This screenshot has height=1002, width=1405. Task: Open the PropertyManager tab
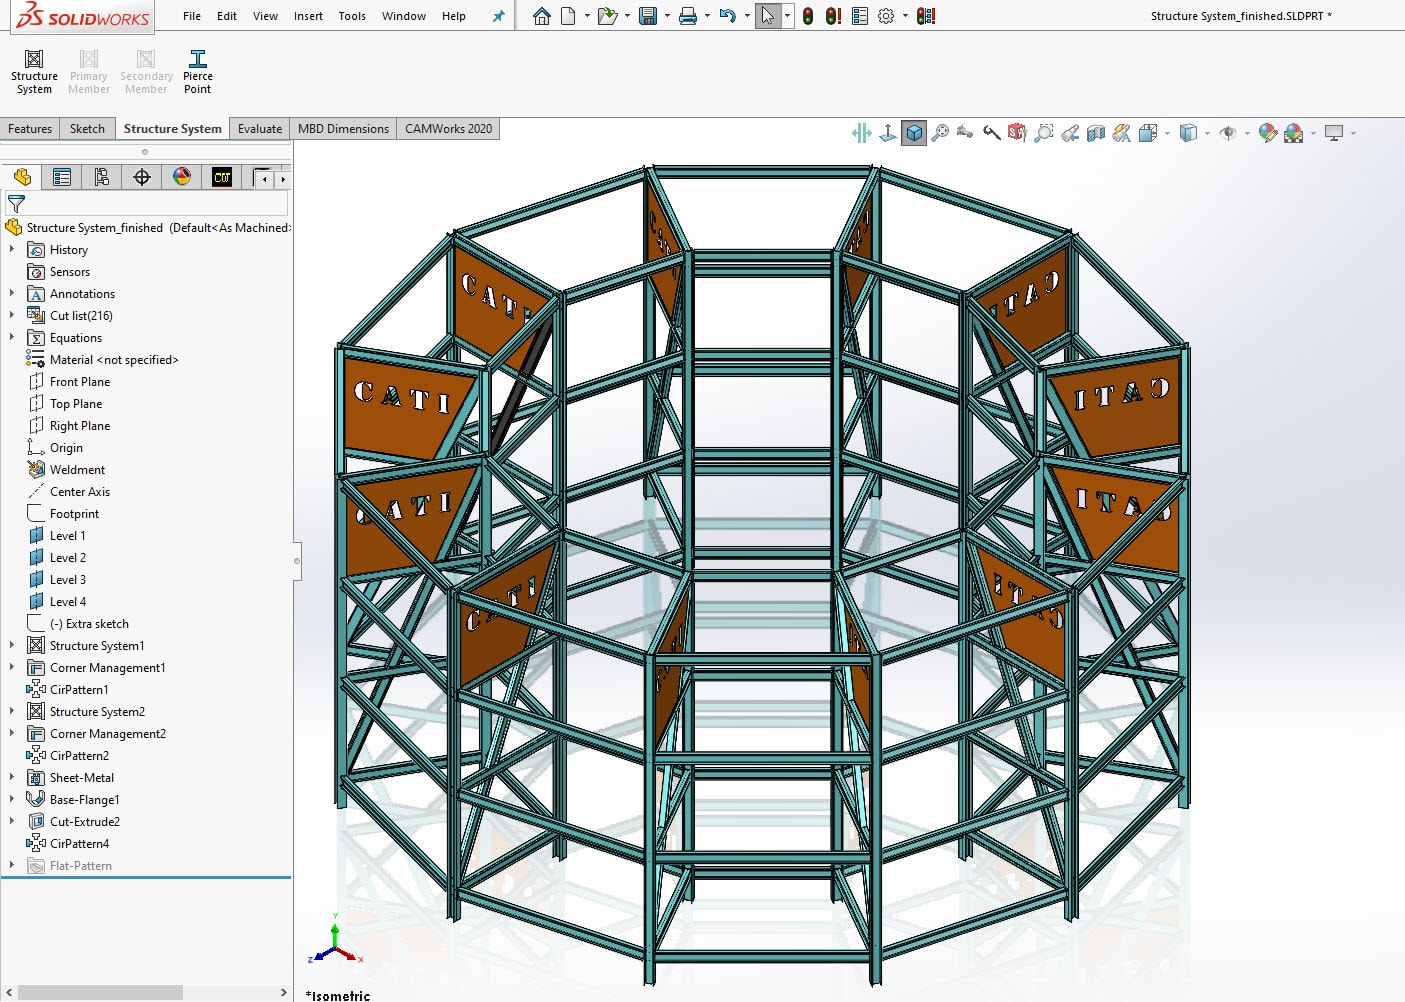[62, 177]
